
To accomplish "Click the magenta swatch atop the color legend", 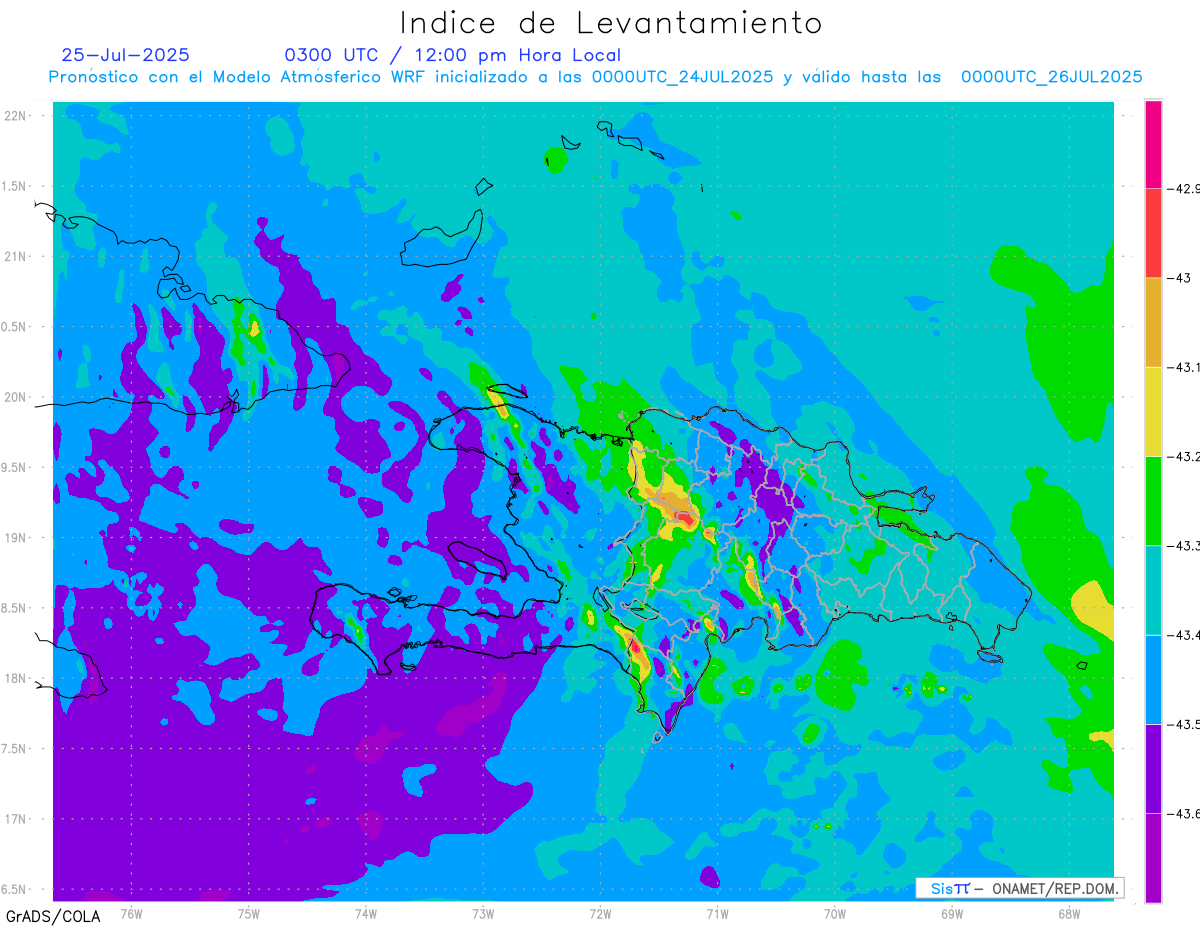I will (x=1153, y=143).
